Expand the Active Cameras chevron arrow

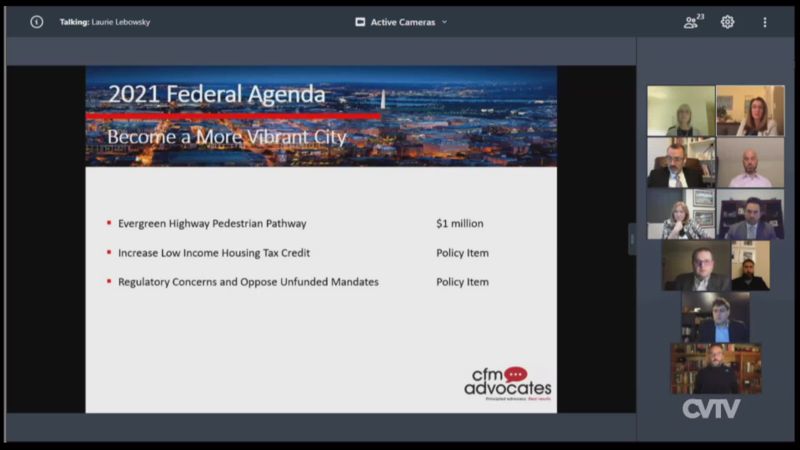coord(445,21)
